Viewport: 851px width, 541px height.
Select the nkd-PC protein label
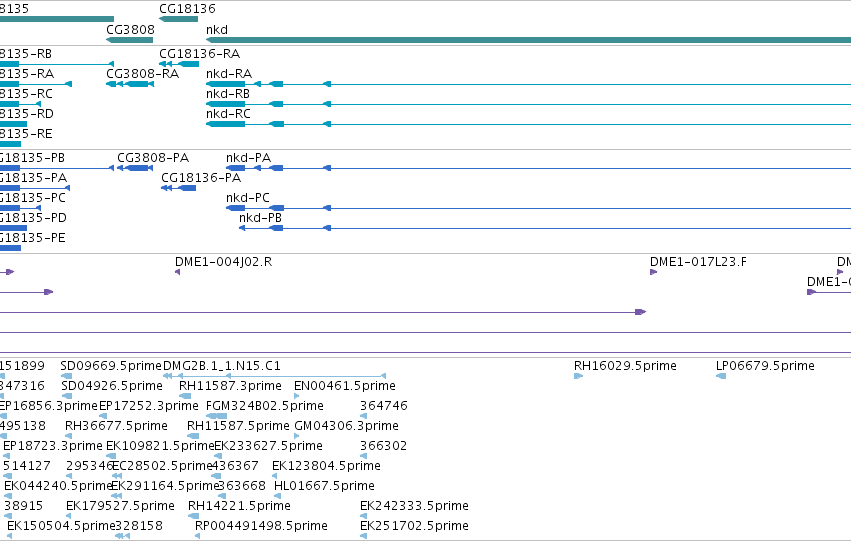click(247, 198)
